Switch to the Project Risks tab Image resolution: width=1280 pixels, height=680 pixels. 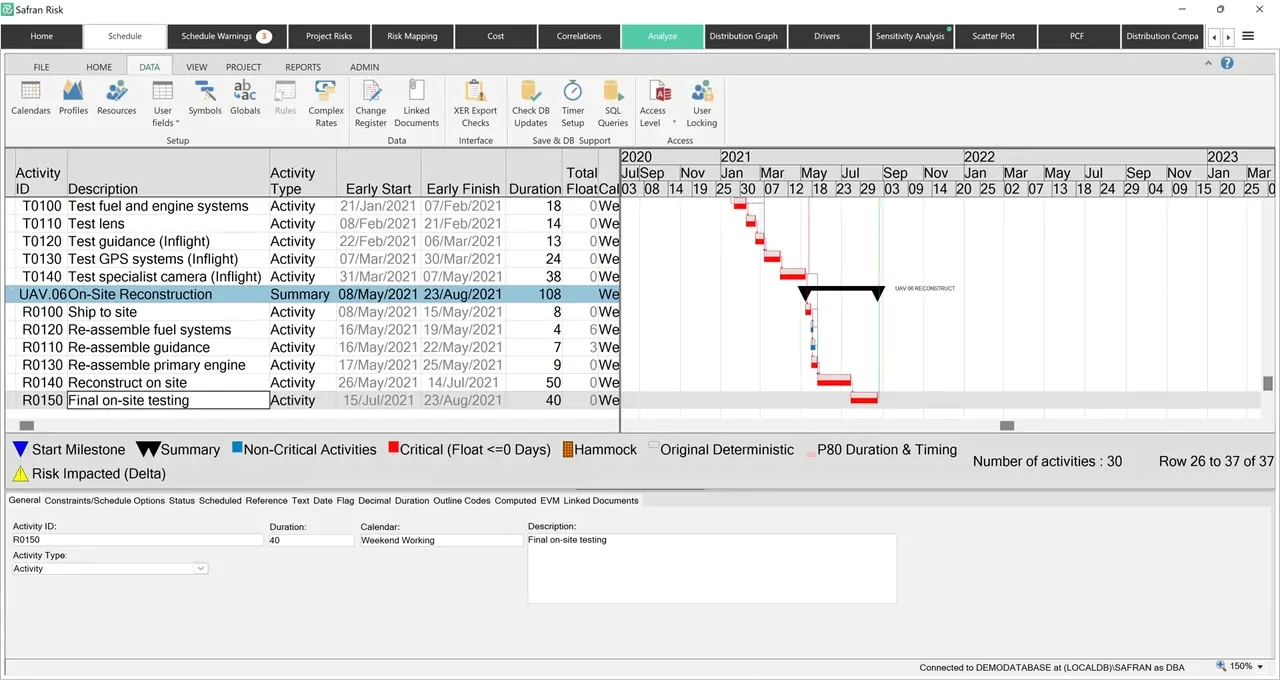329,36
